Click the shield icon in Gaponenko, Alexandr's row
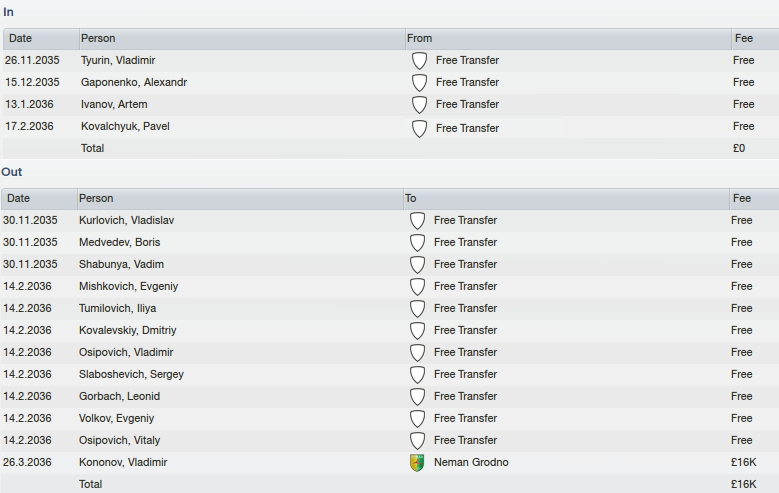The width and height of the screenshot is (779, 493). click(419, 82)
